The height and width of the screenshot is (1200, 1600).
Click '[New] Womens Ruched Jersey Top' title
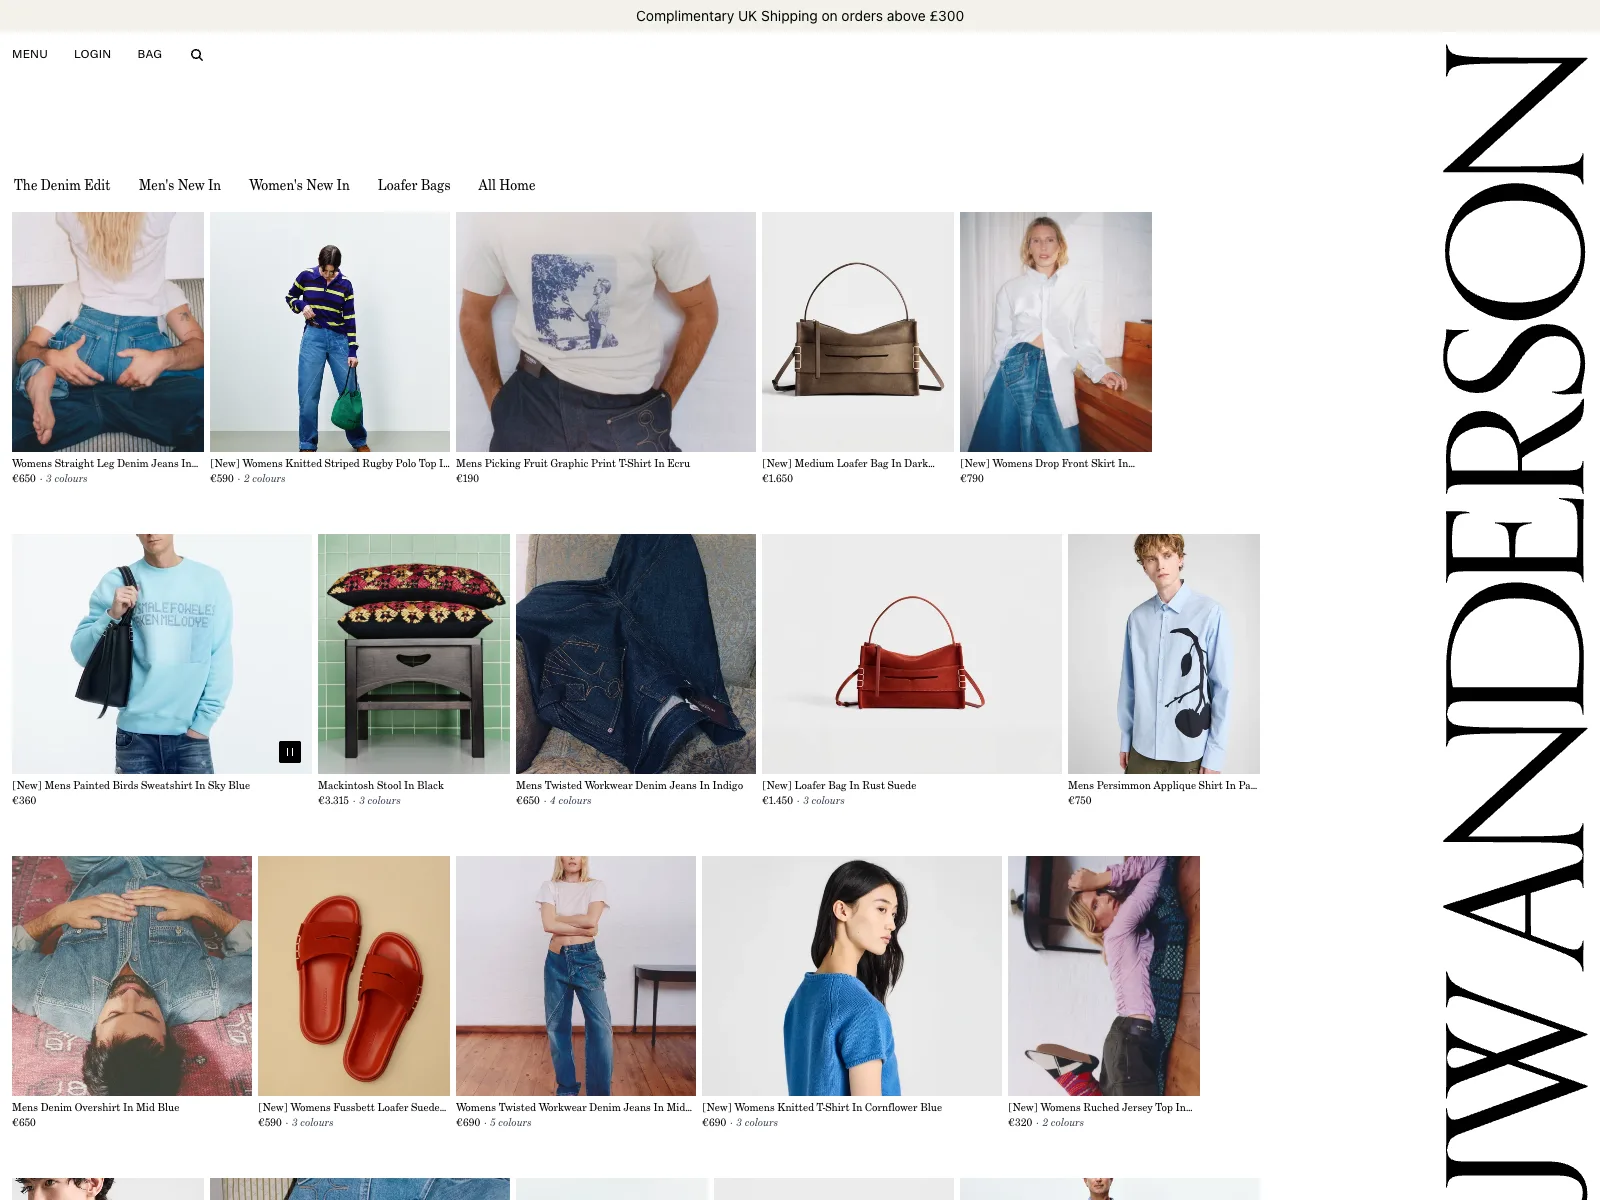[x=1100, y=1107]
